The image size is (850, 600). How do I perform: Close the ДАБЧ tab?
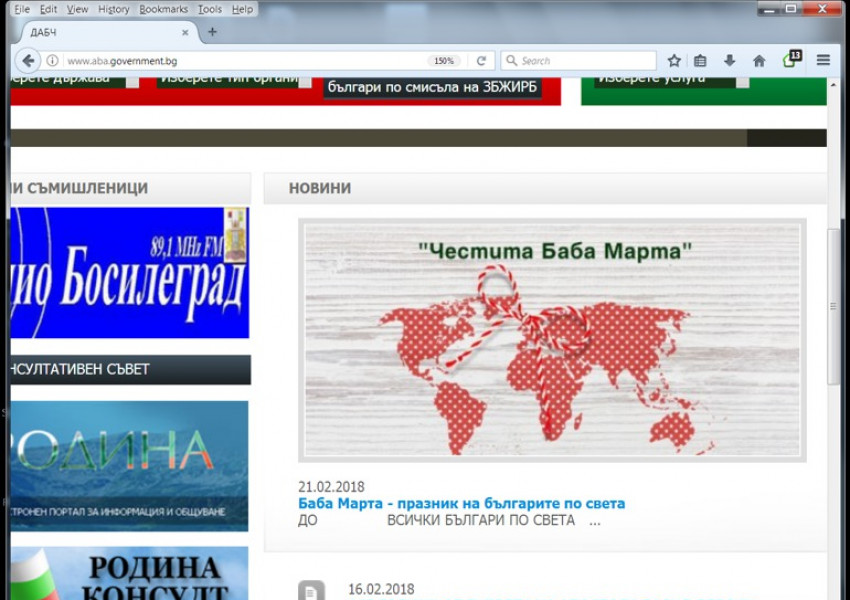[x=186, y=32]
